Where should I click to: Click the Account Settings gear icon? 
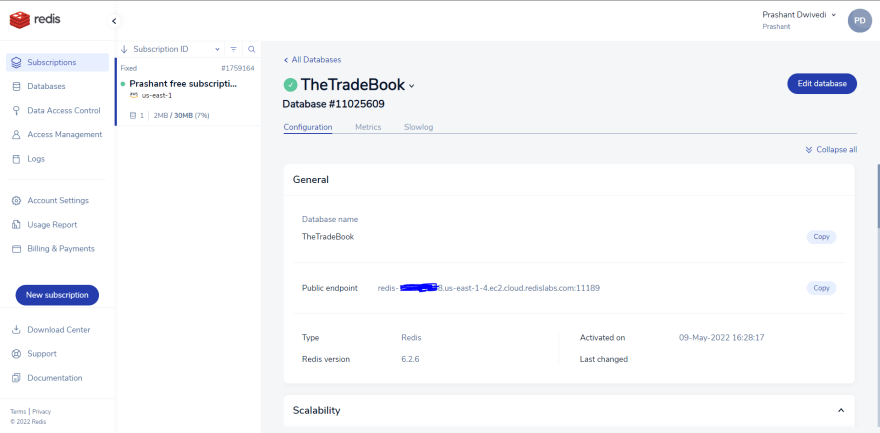pos(16,200)
